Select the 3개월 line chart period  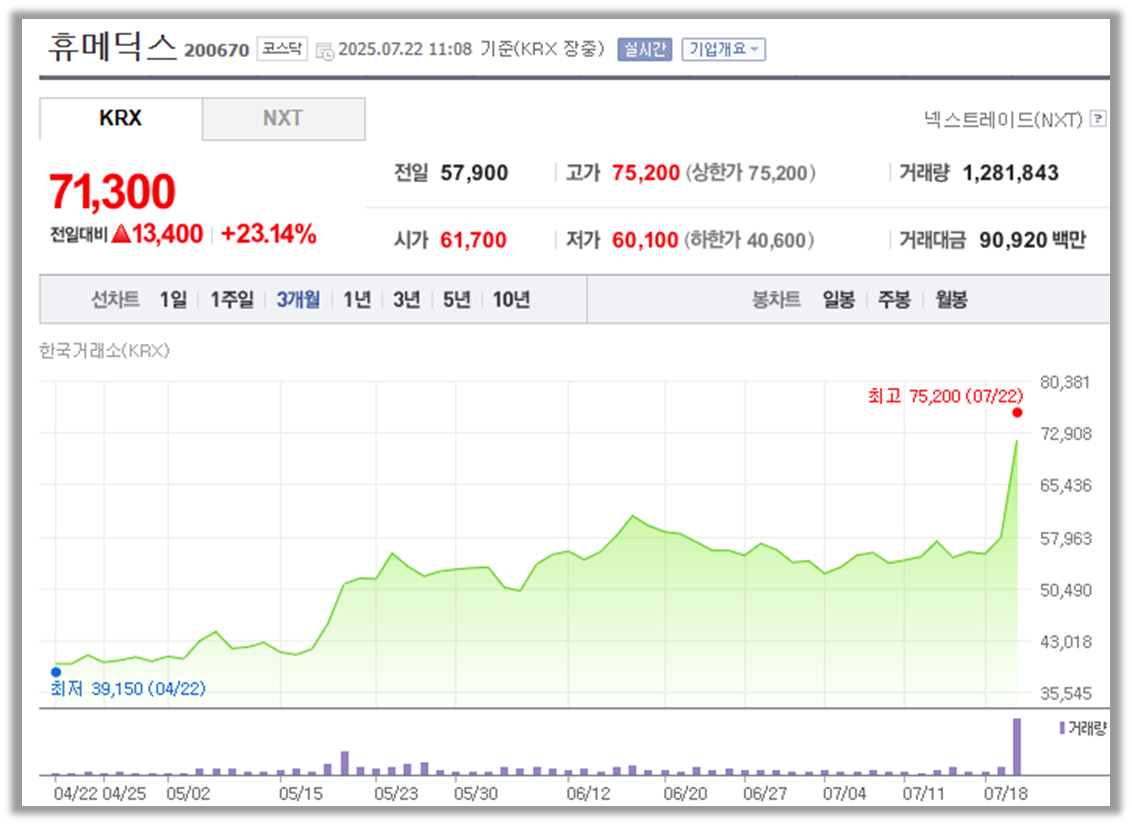pyautogui.click(x=298, y=299)
